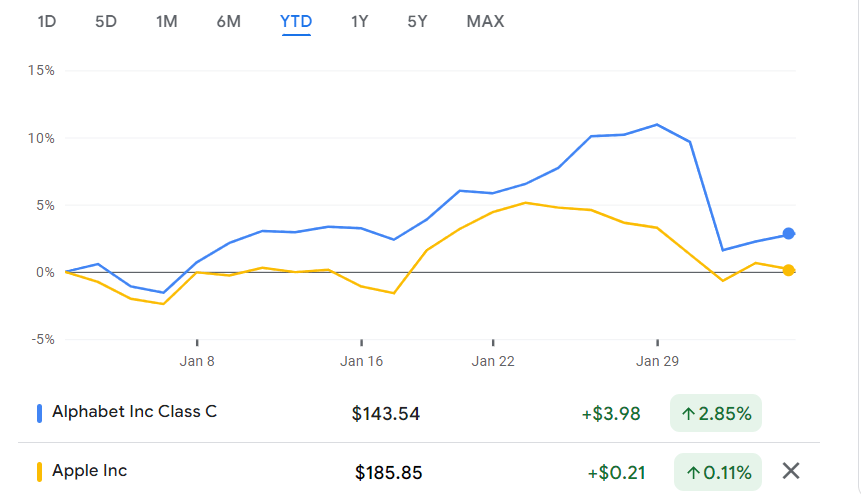Click the yellow Apple line endpoint dot
Viewport: 861px width, 499px height.
coord(788,270)
